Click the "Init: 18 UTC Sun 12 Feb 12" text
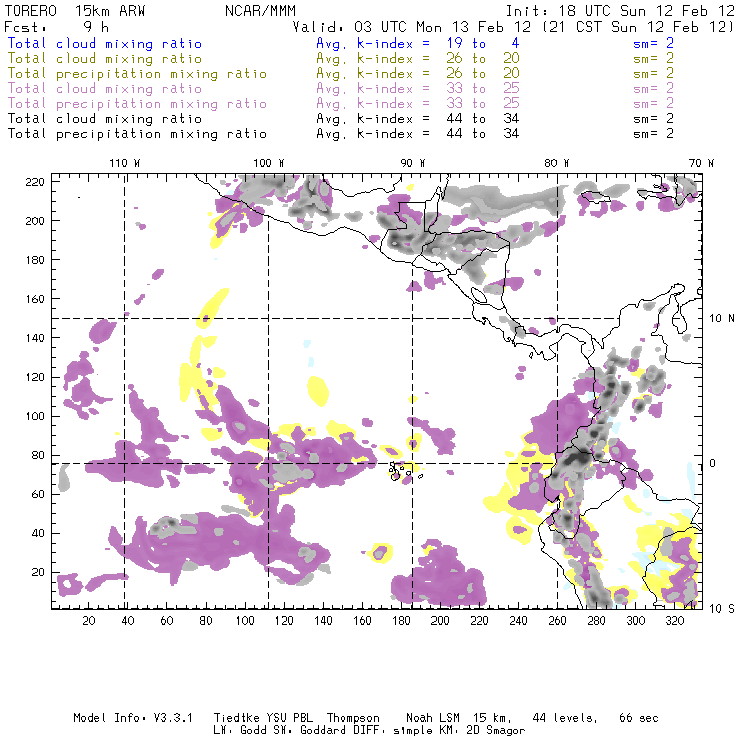740x740 pixels. [620, 11]
